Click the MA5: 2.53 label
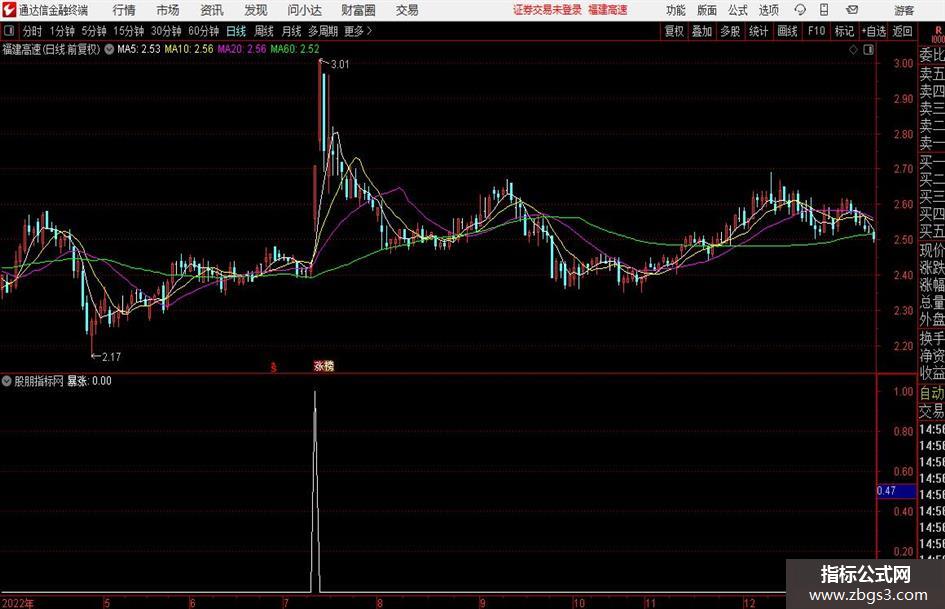Image resolution: width=945 pixels, height=609 pixels. (139, 49)
